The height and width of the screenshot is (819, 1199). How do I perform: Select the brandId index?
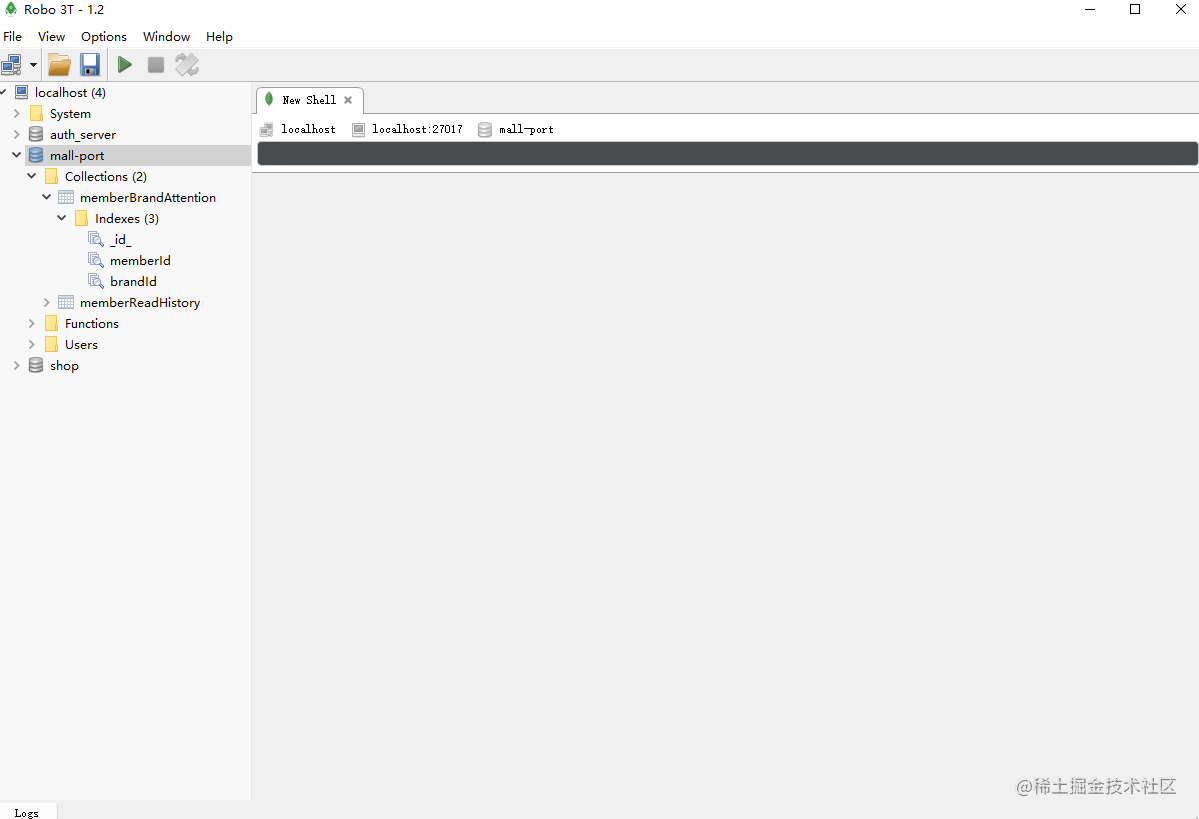[133, 281]
